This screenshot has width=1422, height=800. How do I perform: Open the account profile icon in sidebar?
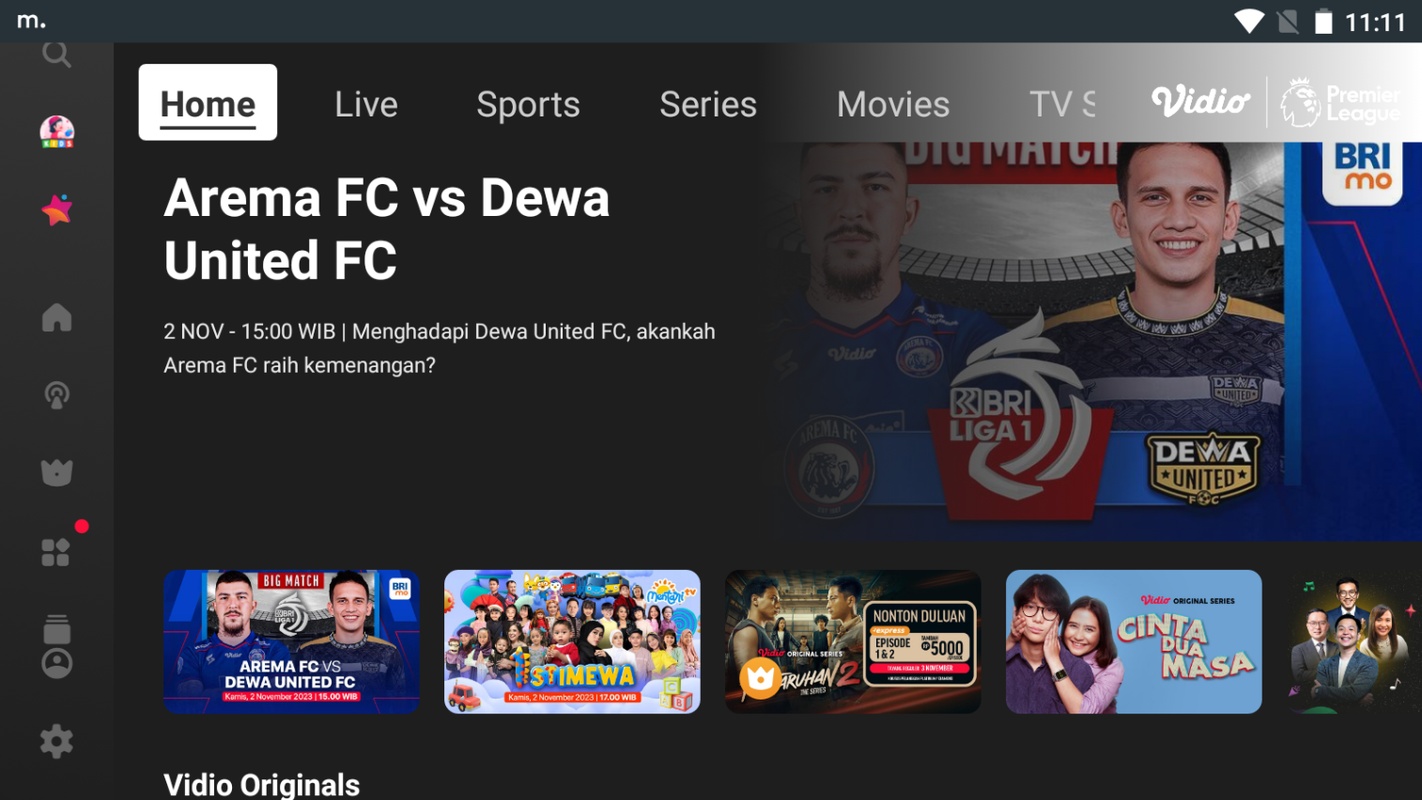57,663
